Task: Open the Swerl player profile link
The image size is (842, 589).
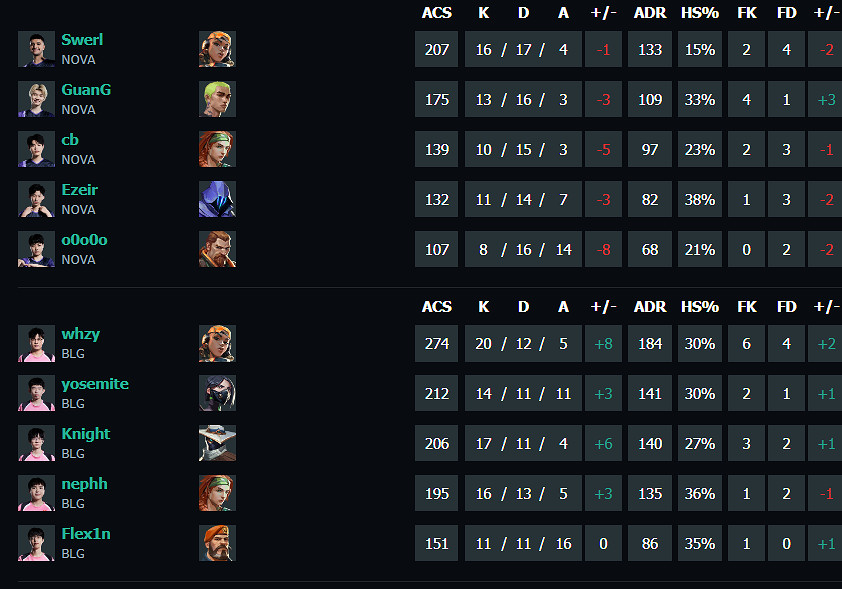Action: point(82,40)
